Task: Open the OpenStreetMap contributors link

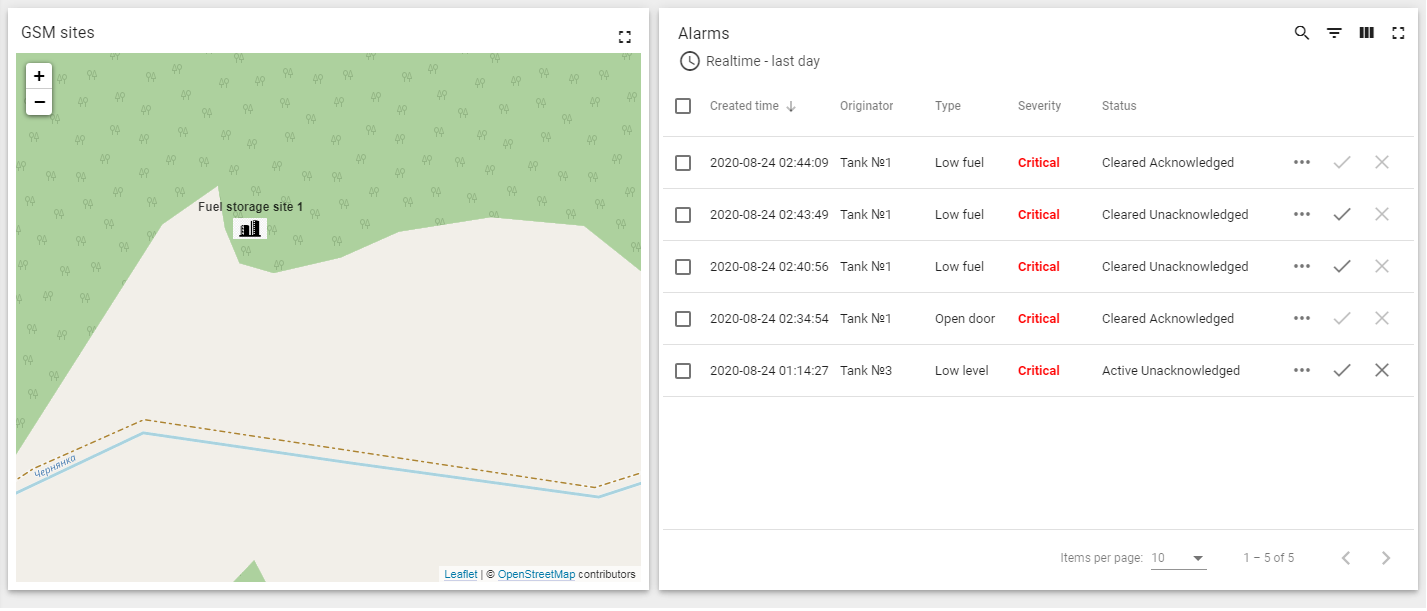Action: coord(536,574)
